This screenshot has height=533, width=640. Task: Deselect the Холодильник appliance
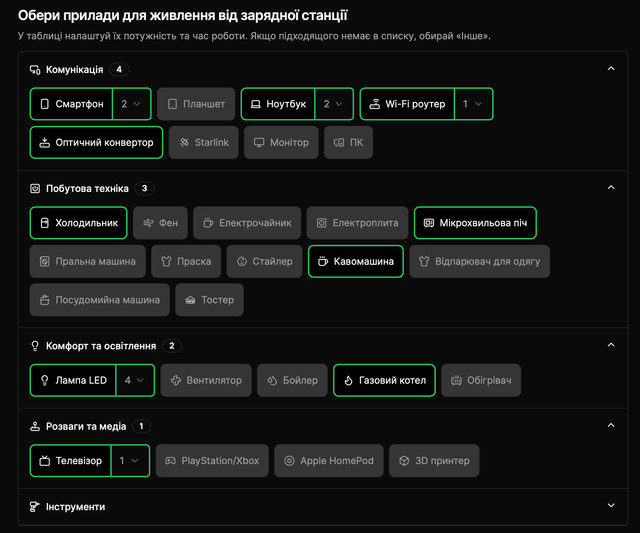coord(79,223)
